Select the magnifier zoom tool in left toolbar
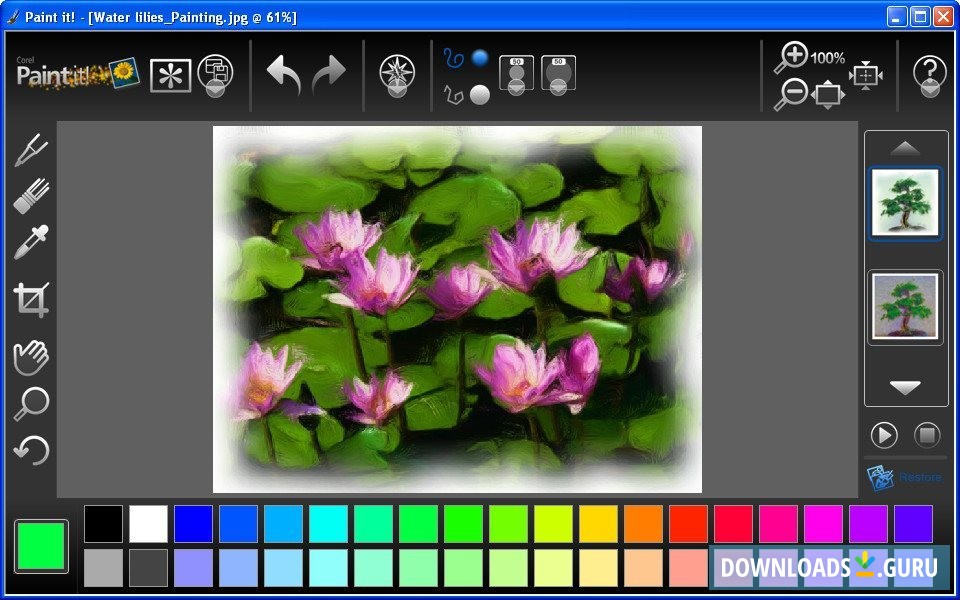 coord(31,404)
